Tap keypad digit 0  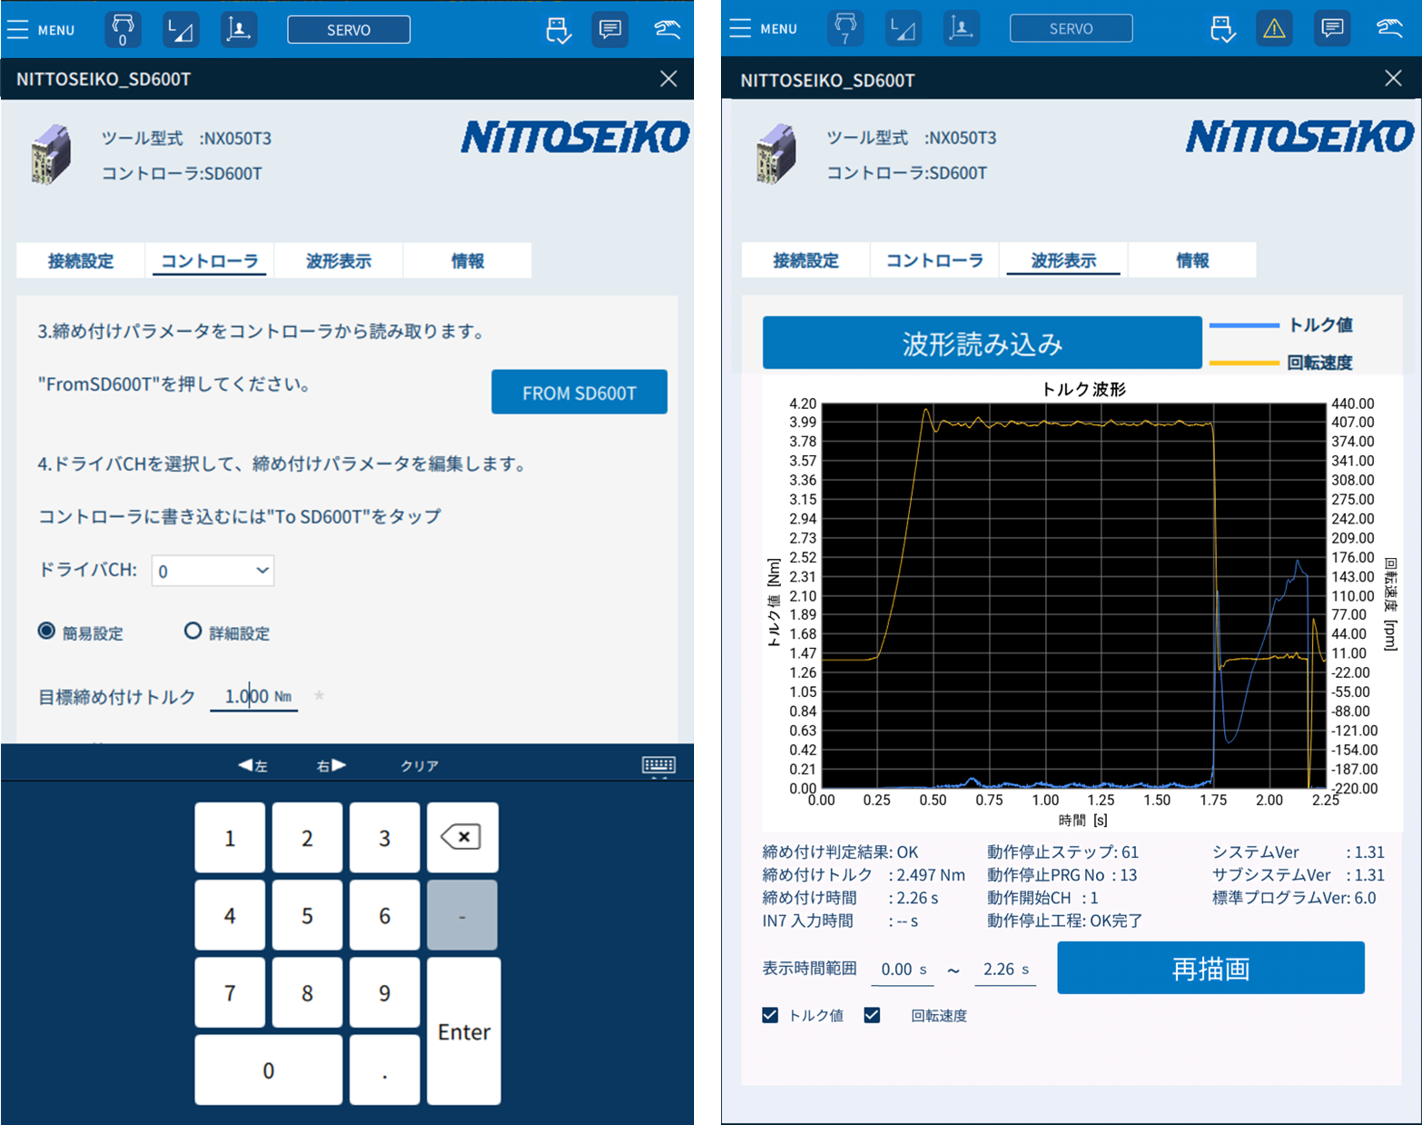[x=268, y=1070]
